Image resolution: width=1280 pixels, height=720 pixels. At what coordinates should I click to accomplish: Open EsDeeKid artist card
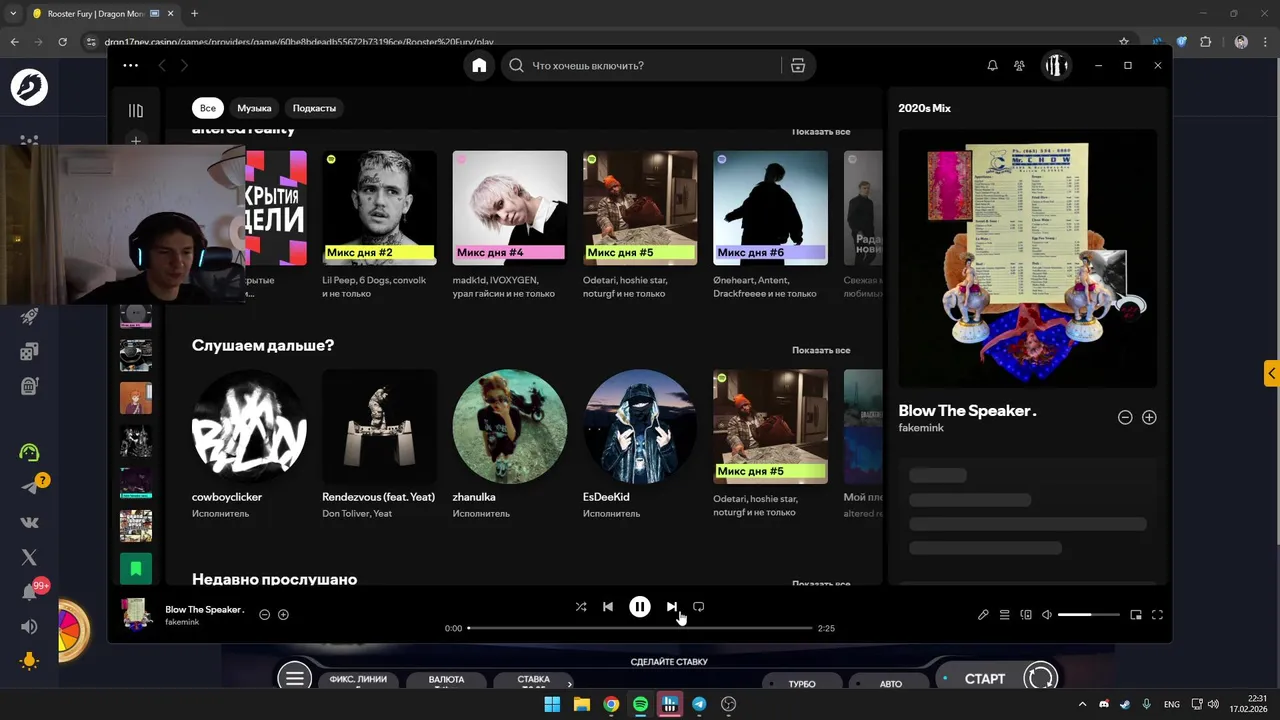click(640, 445)
